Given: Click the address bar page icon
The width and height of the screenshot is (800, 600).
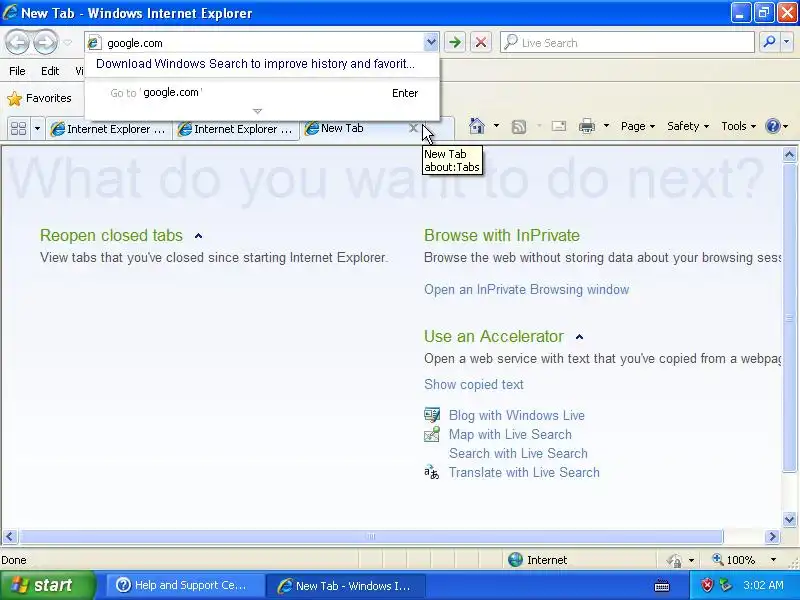Looking at the screenshot, I should [x=93, y=43].
